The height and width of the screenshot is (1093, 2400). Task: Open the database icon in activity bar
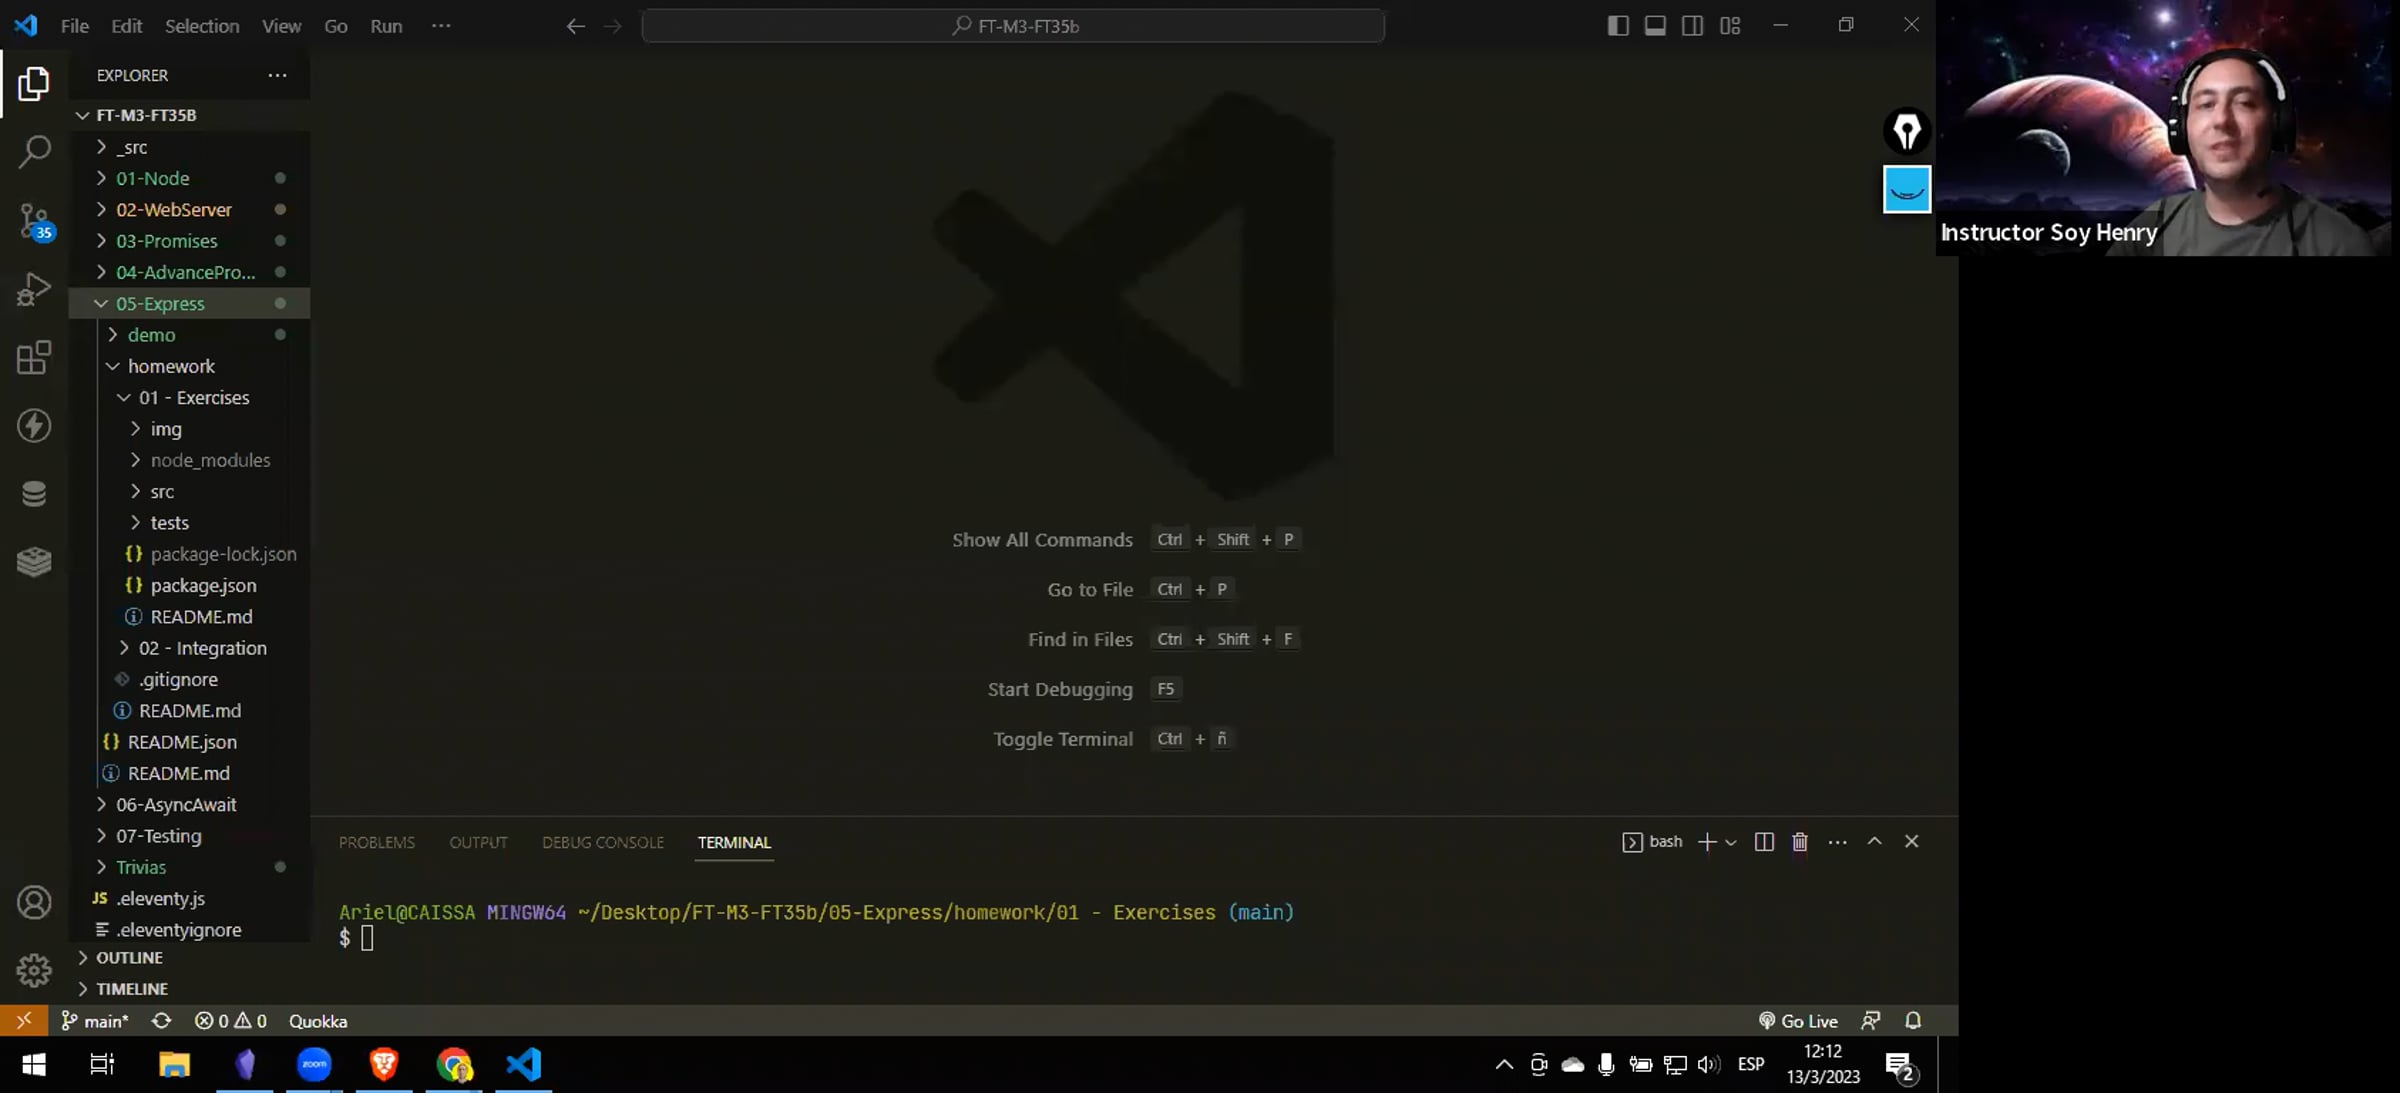34,493
